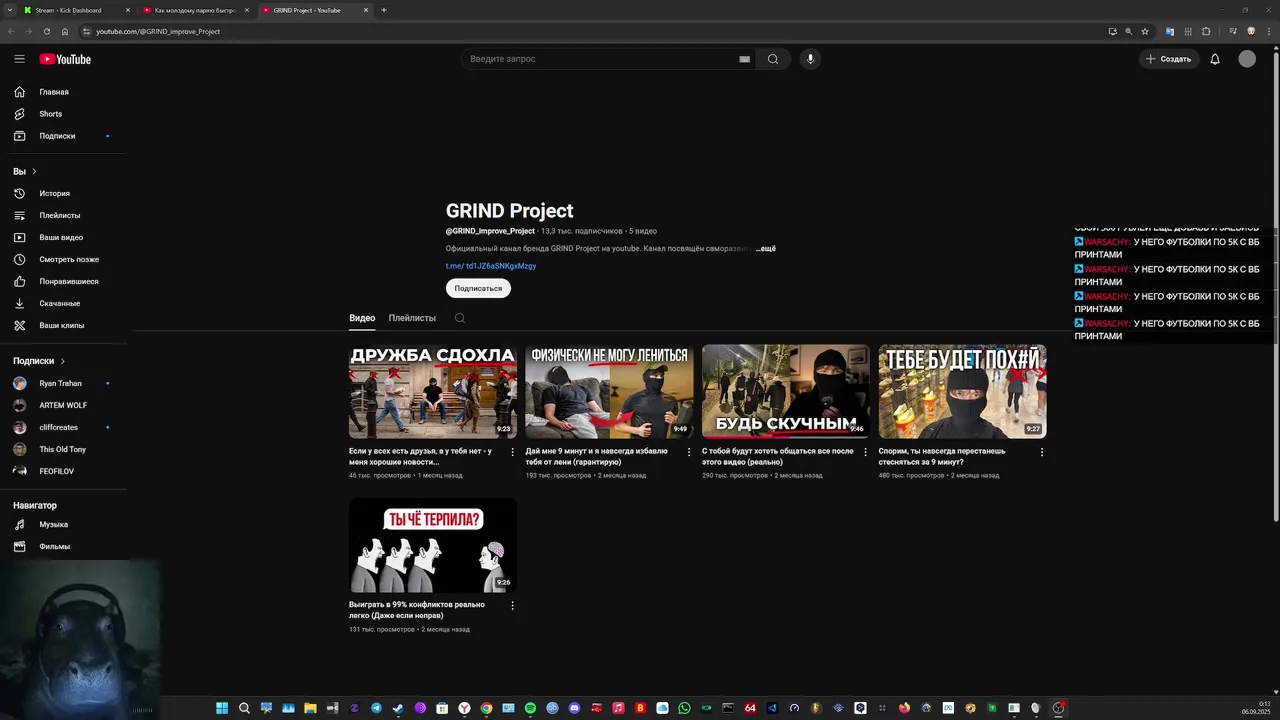
Task: Open the ФИЗИЧЕСКИ НЕ МОГУ ЛЕНИТЬСЯ thumbnail
Action: (609, 392)
